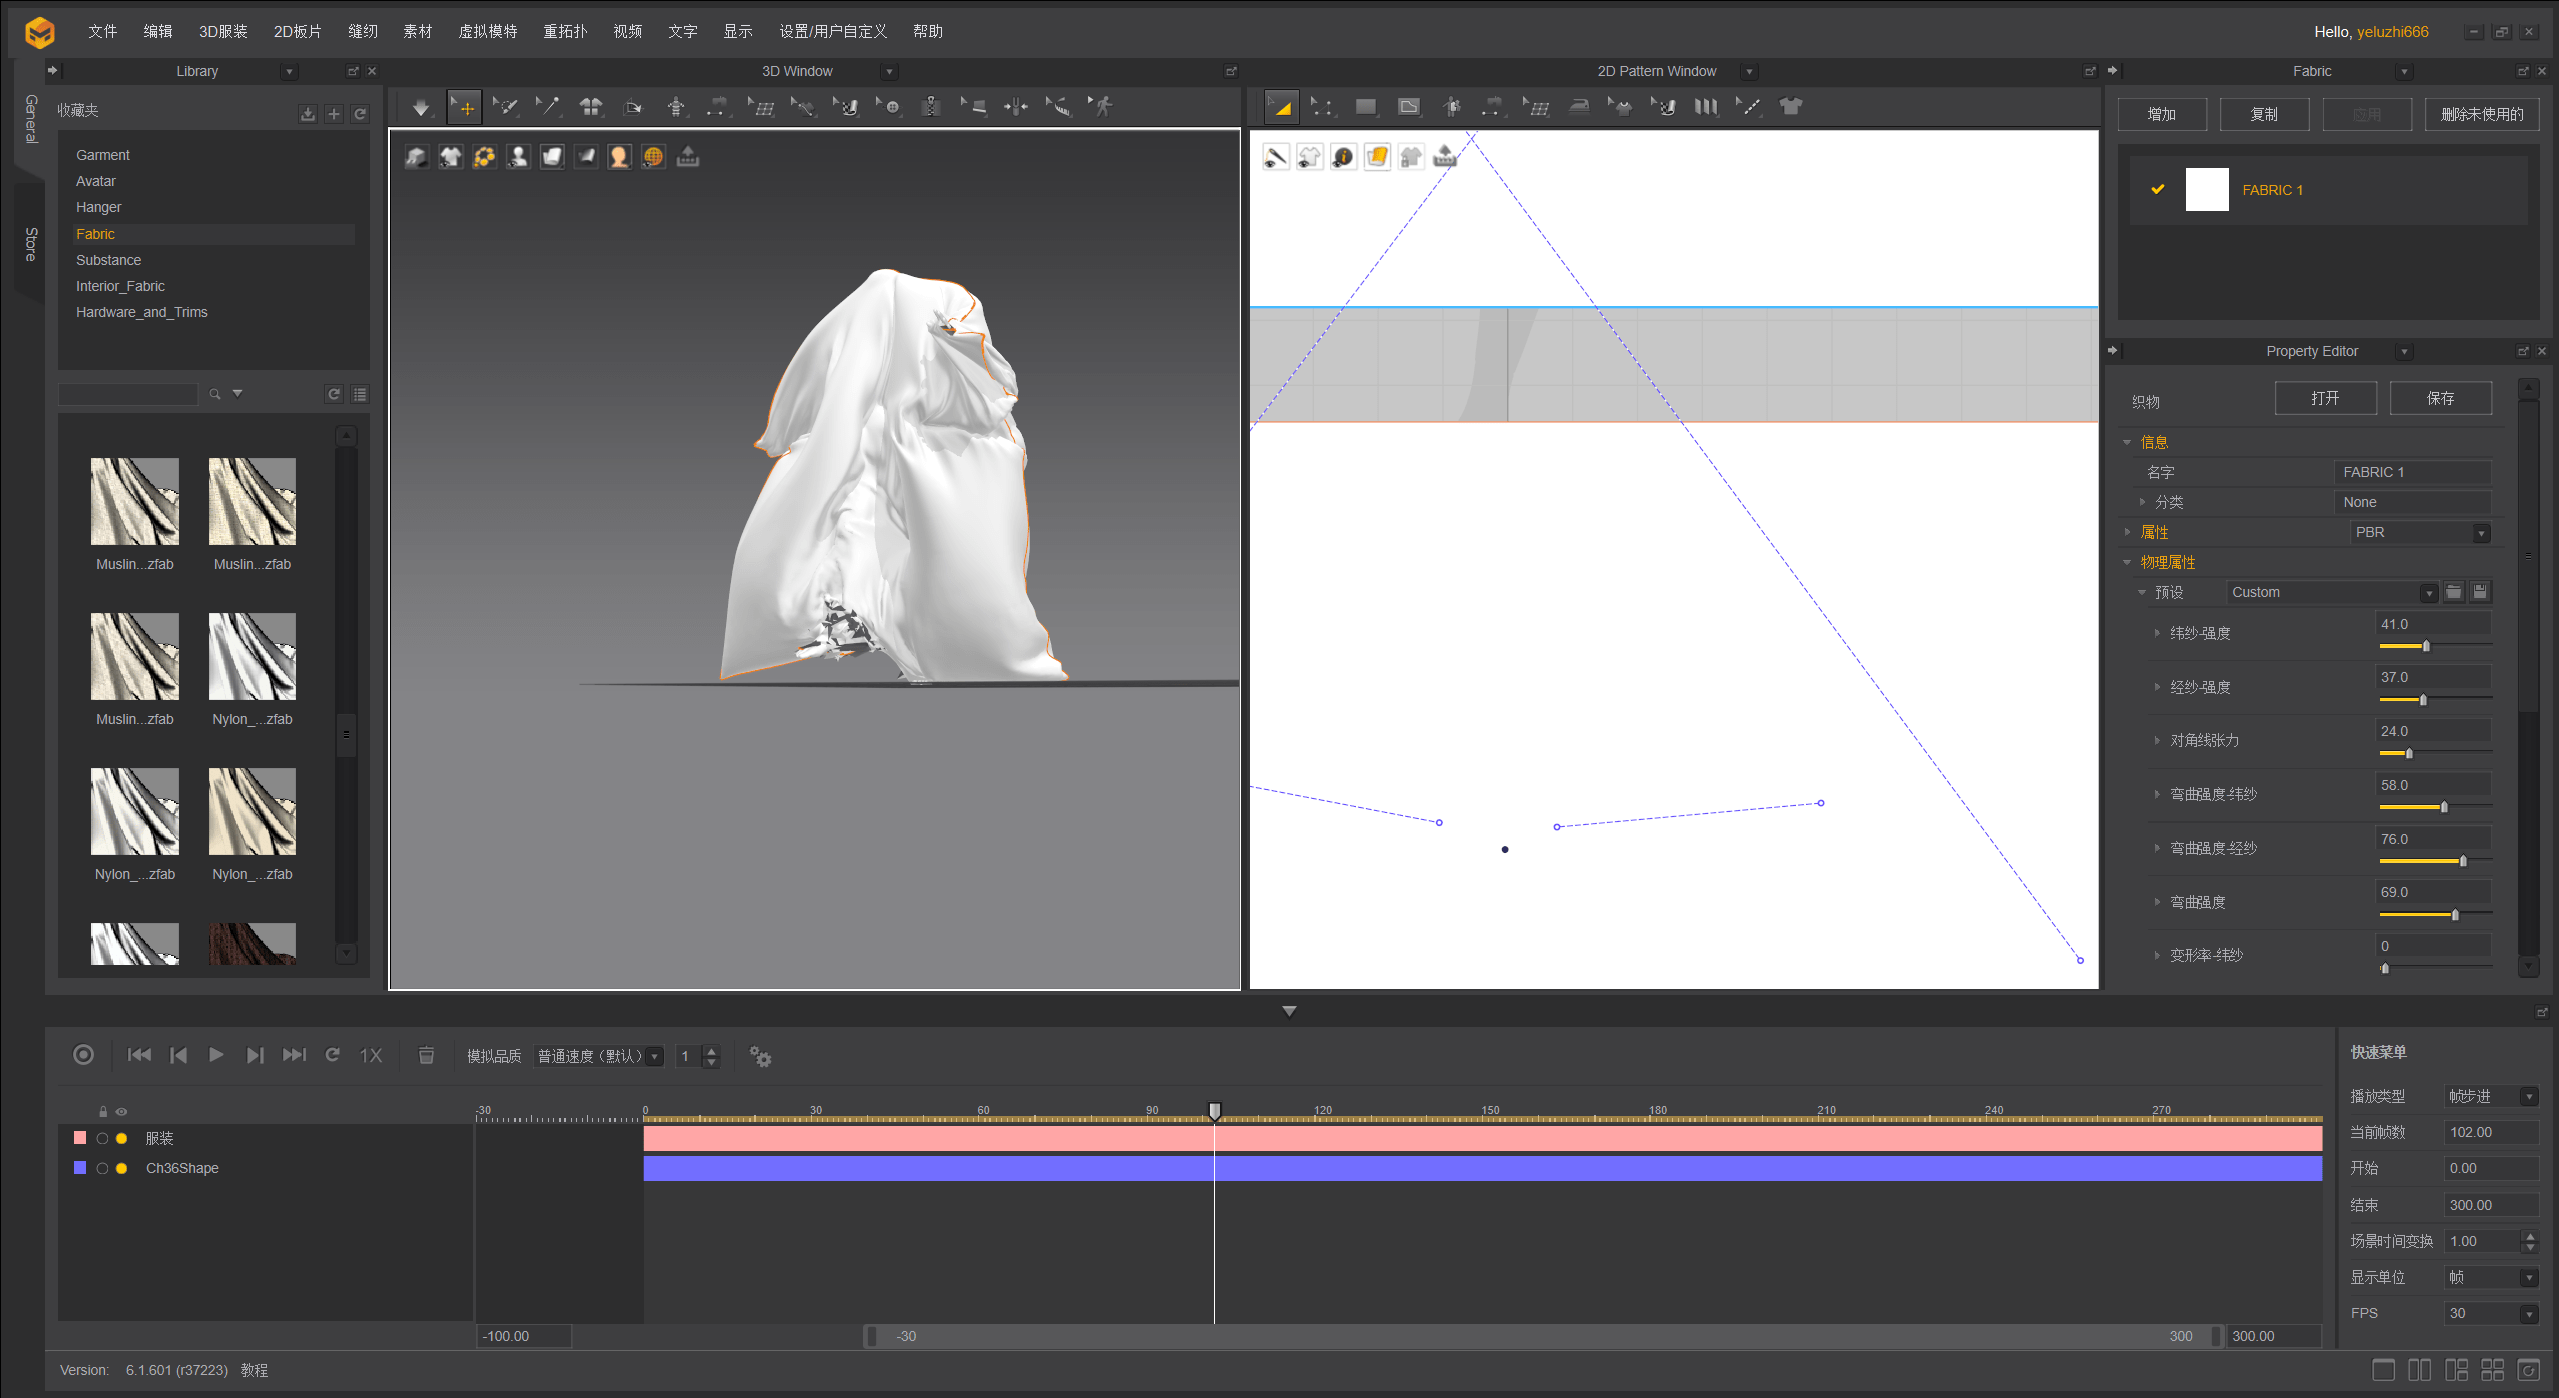Open the 缝纫 menu
The width and height of the screenshot is (2559, 1398).
point(362,31)
